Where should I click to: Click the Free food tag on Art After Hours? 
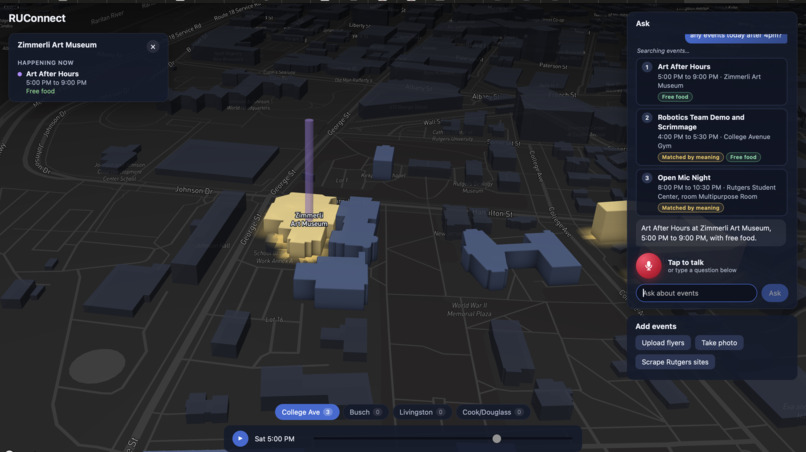[x=675, y=97]
